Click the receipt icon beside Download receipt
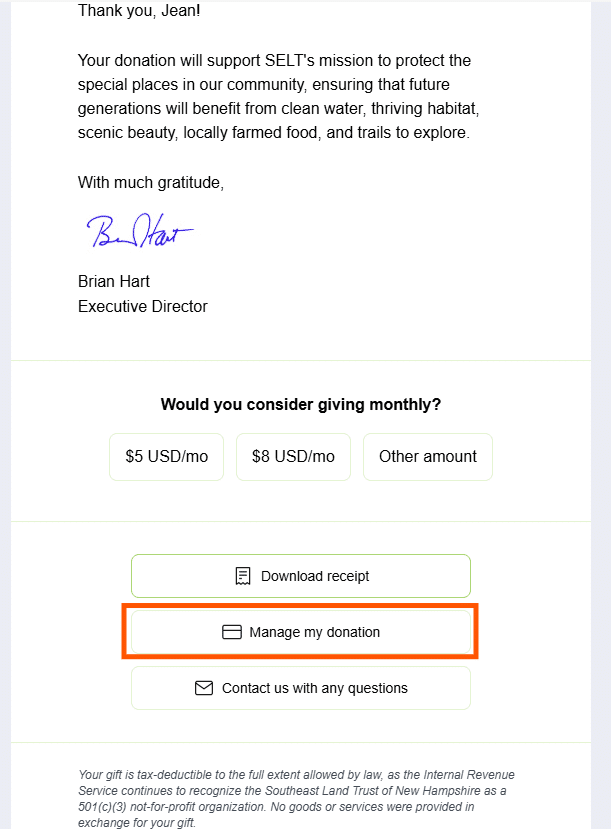The width and height of the screenshot is (611, 829). (242, 576)
